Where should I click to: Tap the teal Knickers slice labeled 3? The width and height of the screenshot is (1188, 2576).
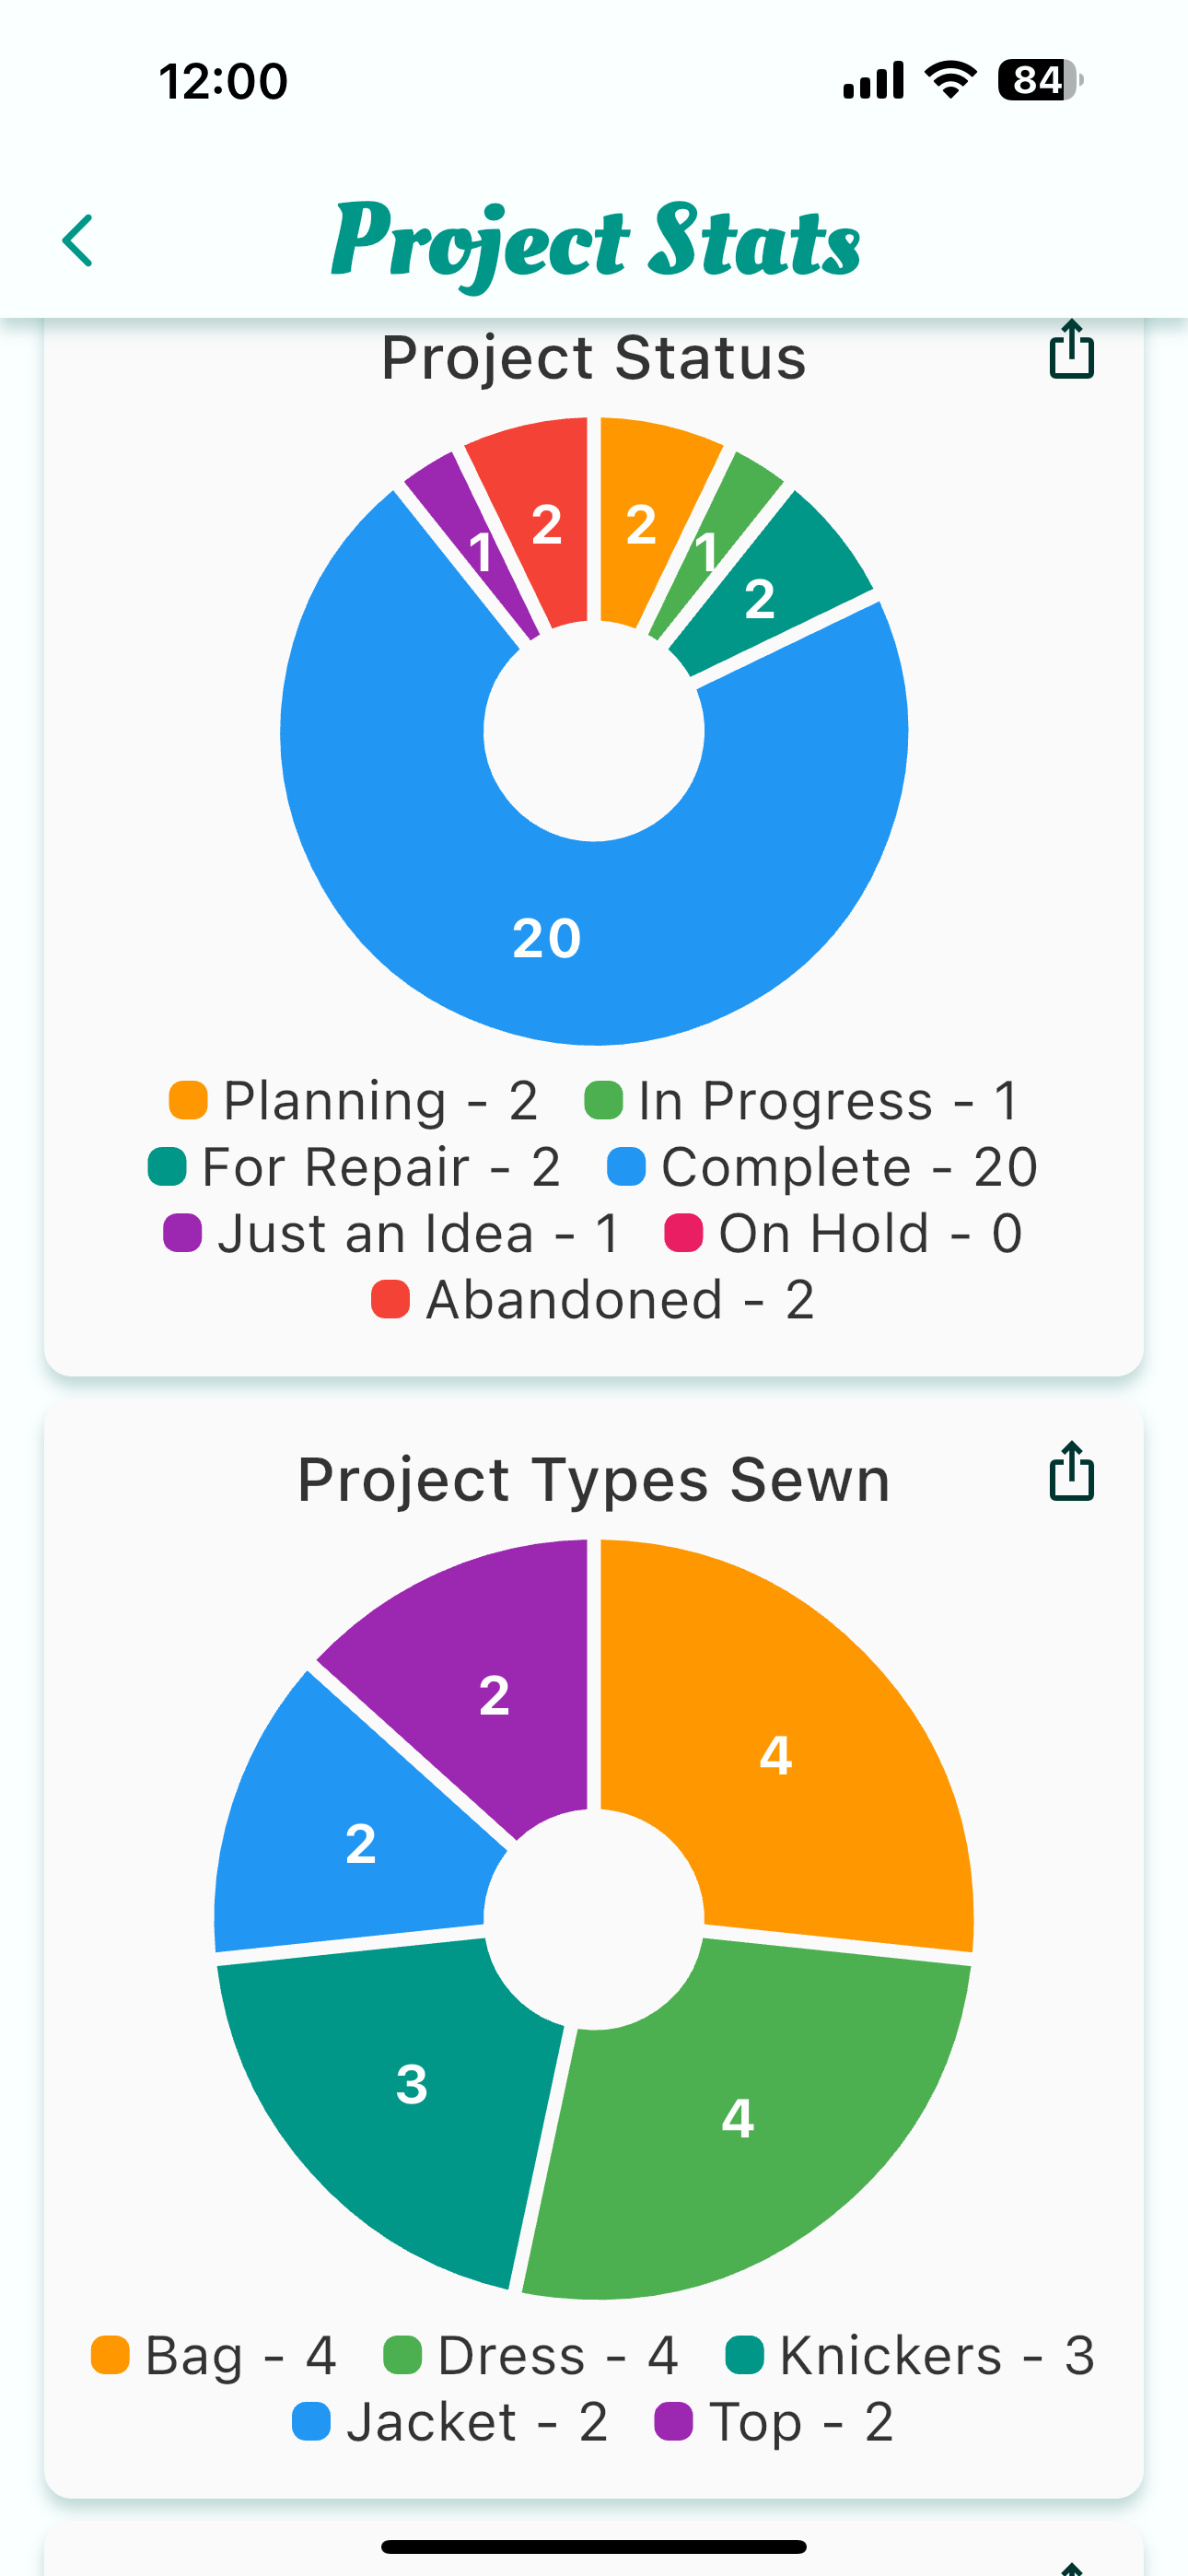pos(410,2085)
